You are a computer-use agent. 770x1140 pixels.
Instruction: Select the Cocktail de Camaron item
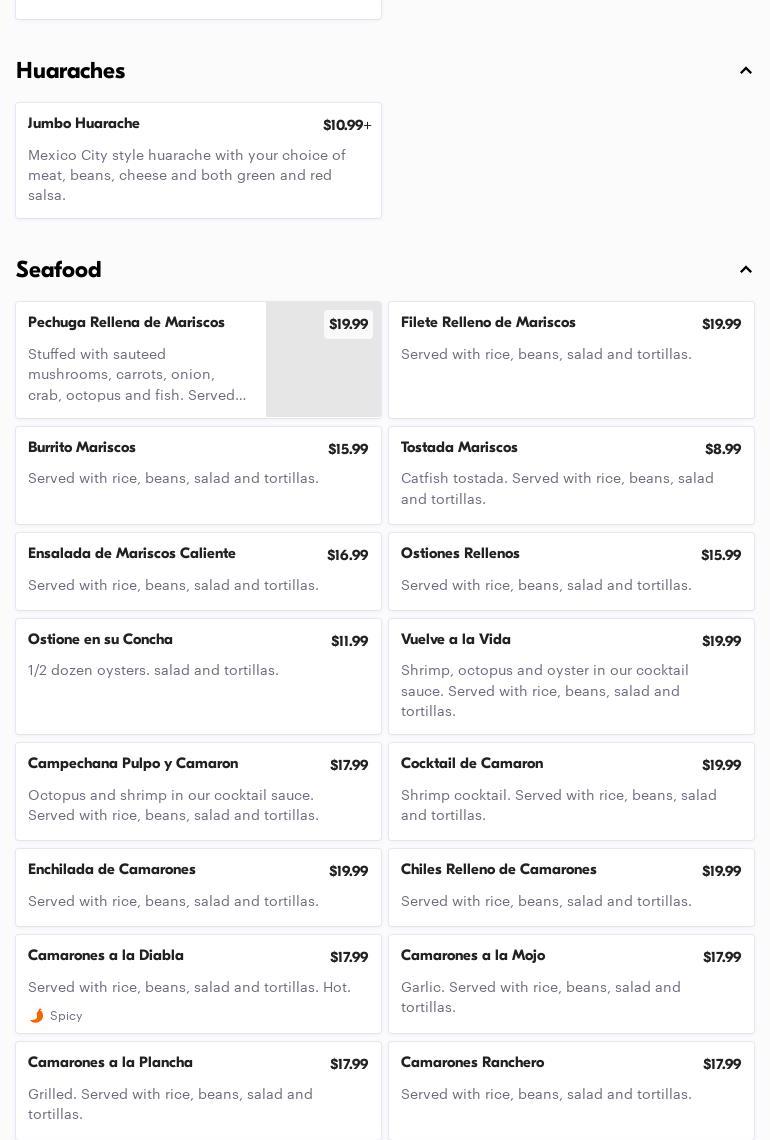[571, 791]
